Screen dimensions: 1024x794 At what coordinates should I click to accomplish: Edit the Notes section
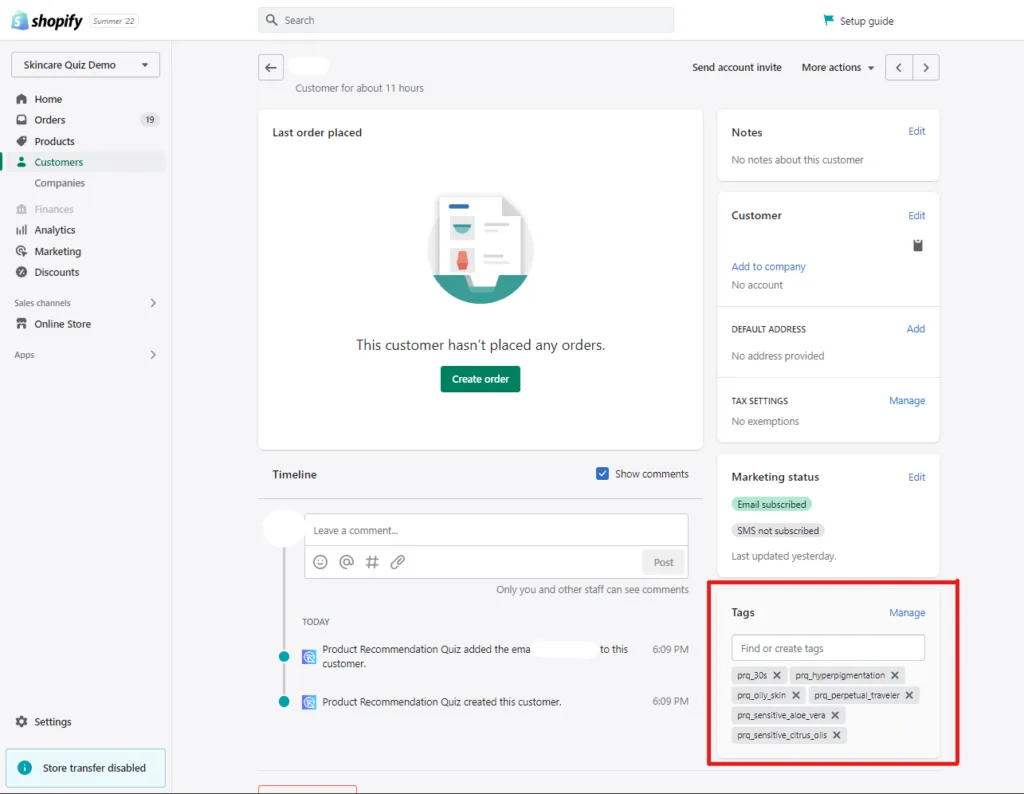click(916, 131)
